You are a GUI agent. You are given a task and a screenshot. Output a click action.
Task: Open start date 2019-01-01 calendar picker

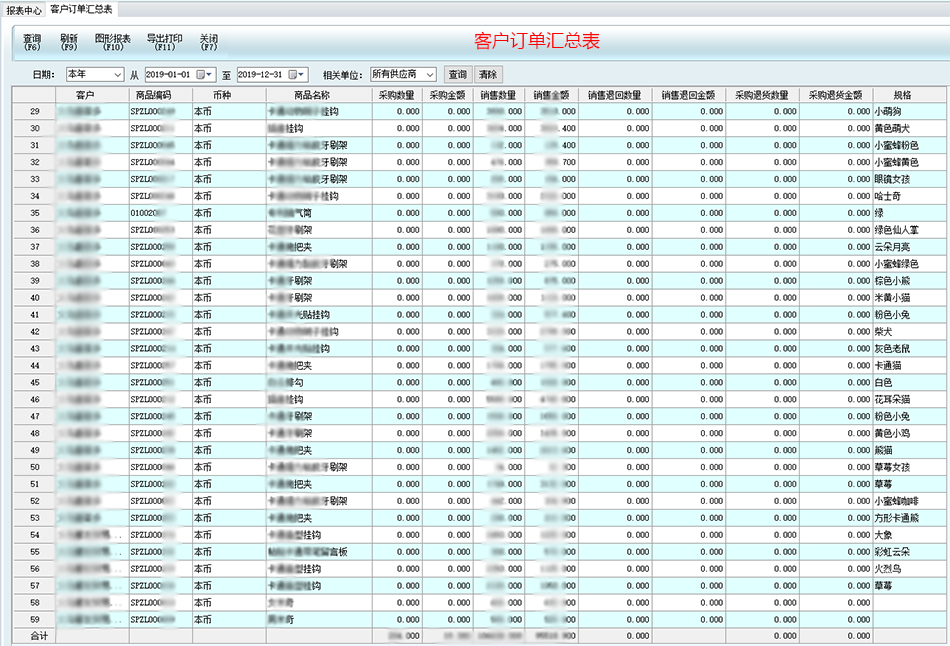coord(204,75)
